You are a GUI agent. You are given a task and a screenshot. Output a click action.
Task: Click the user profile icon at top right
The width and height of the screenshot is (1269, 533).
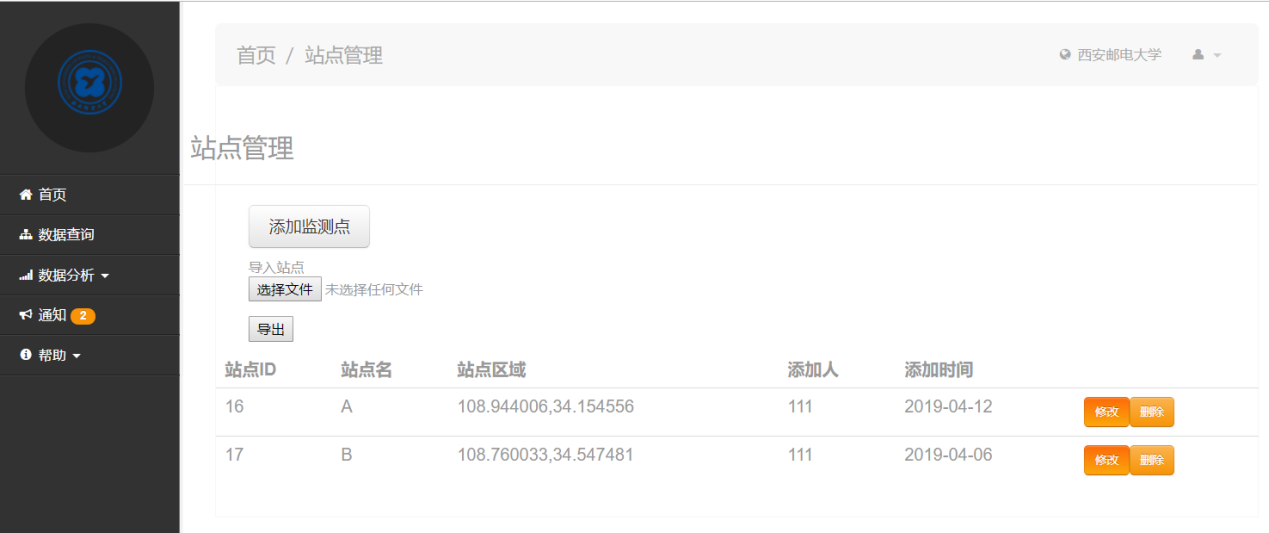1198,55
